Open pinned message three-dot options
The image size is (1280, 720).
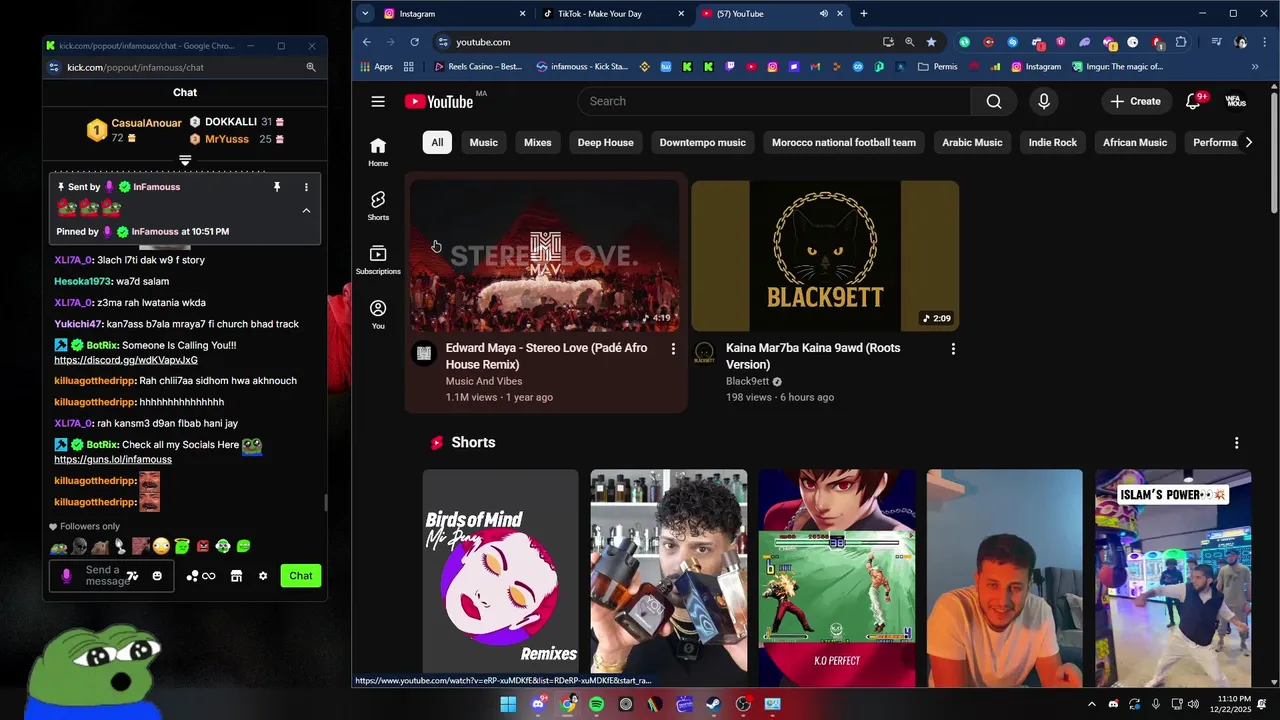306,187
